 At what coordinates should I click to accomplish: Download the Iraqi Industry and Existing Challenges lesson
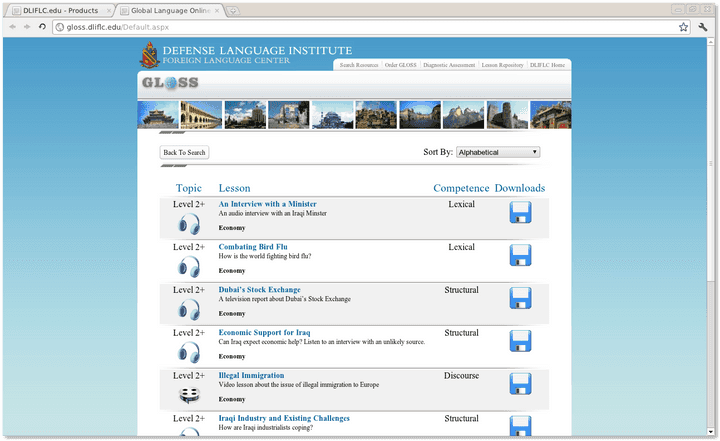pyautogui.click(x=520, y=425)
